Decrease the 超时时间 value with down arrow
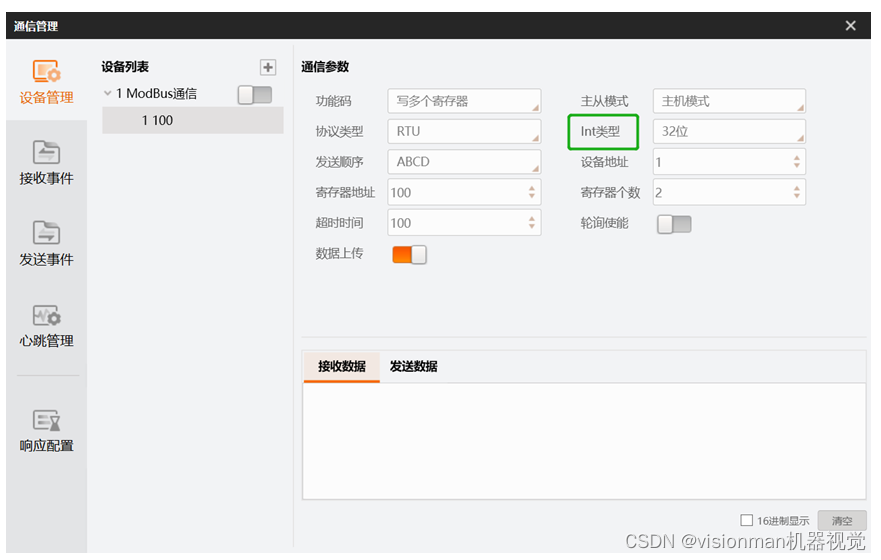This screenshot has height=560, width=881. click(x=532, y=226)
